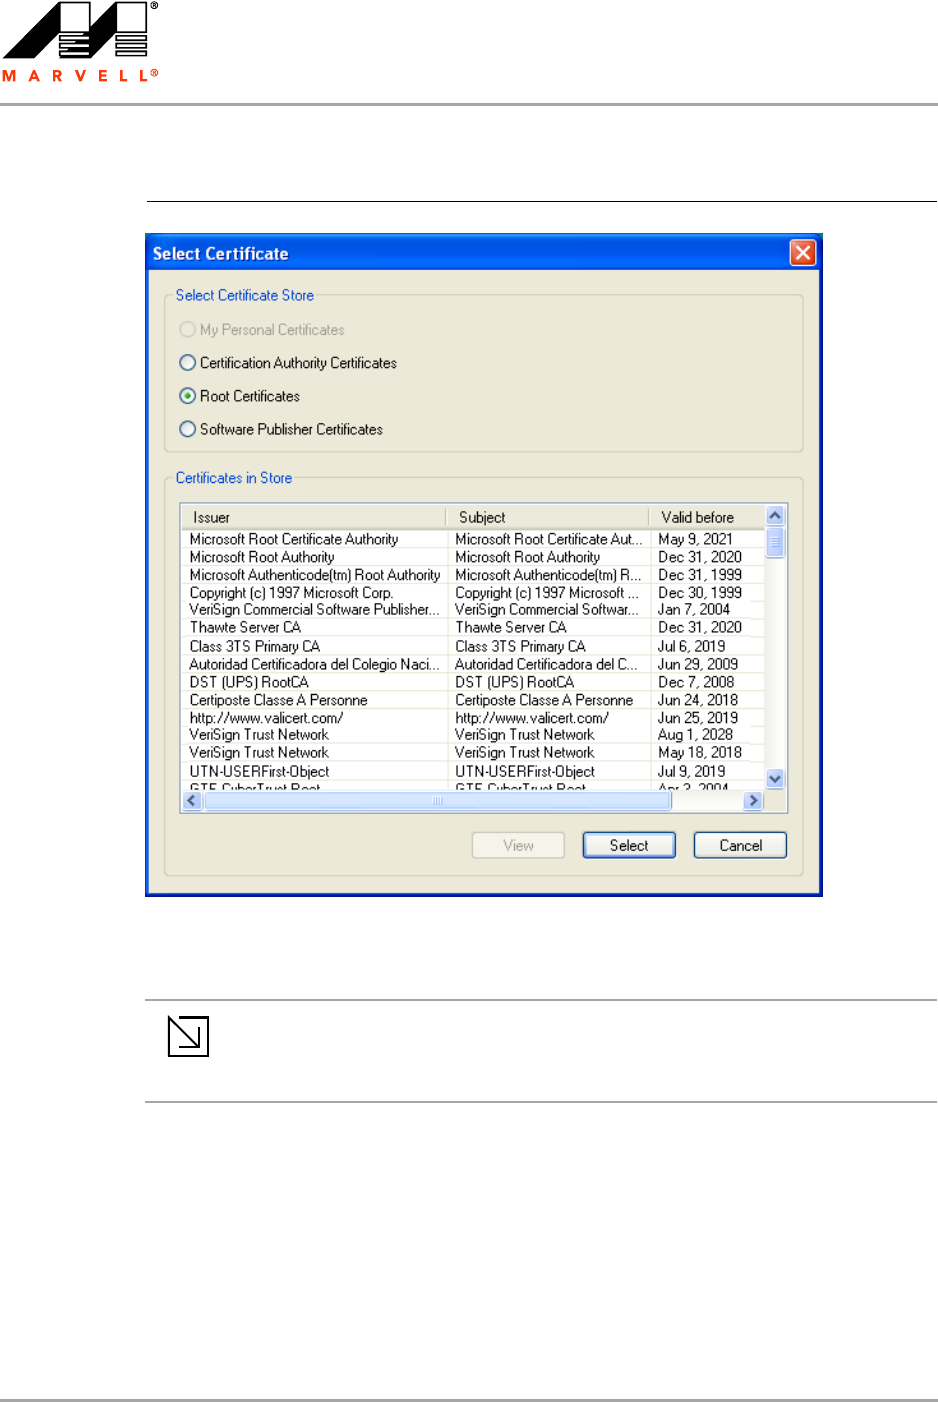Select Thawte Server CA issuer row

point(245,627)
